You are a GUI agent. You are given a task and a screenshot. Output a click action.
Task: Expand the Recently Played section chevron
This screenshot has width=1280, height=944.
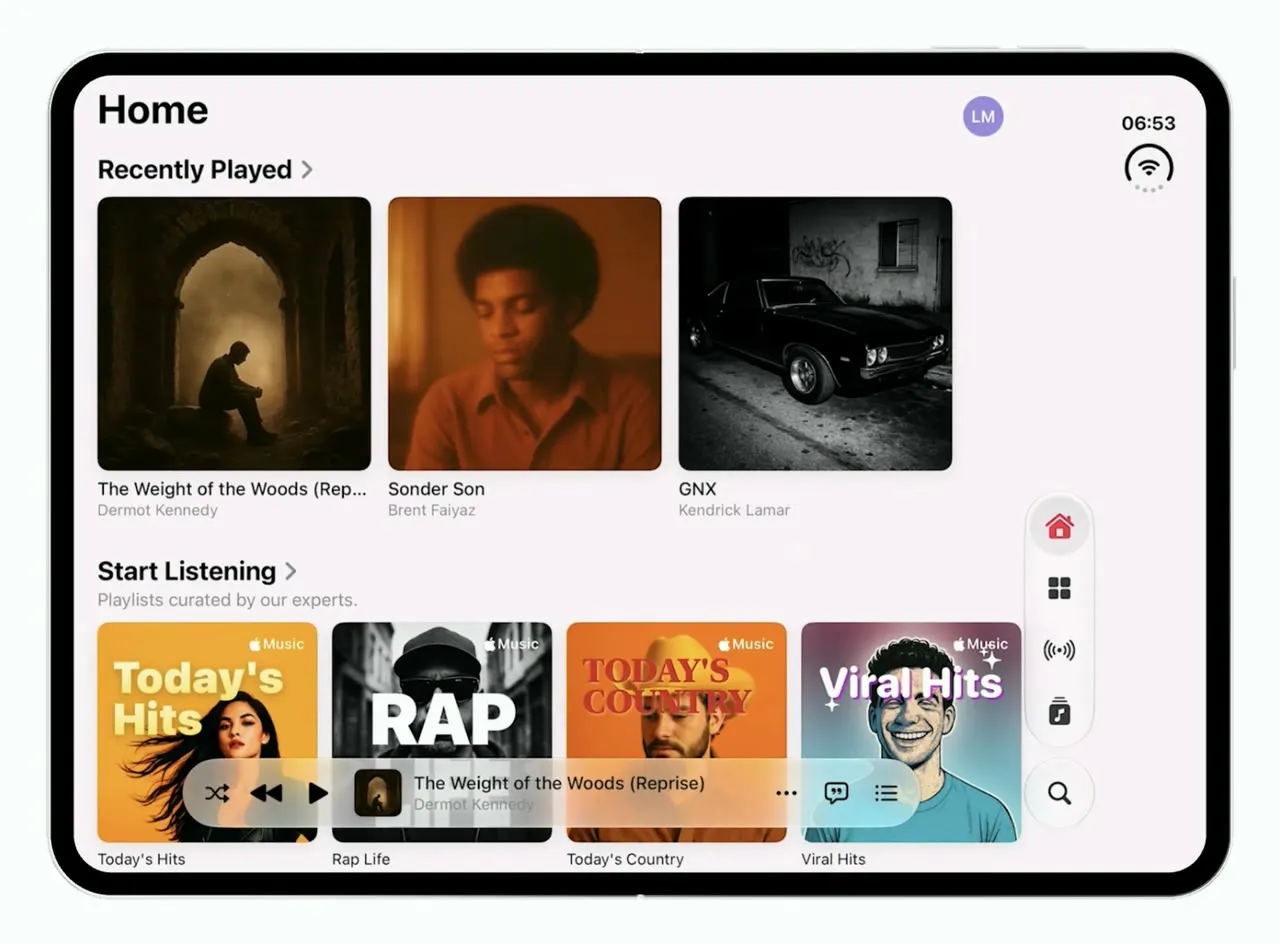pyautogui.click(x=307, y=170)
